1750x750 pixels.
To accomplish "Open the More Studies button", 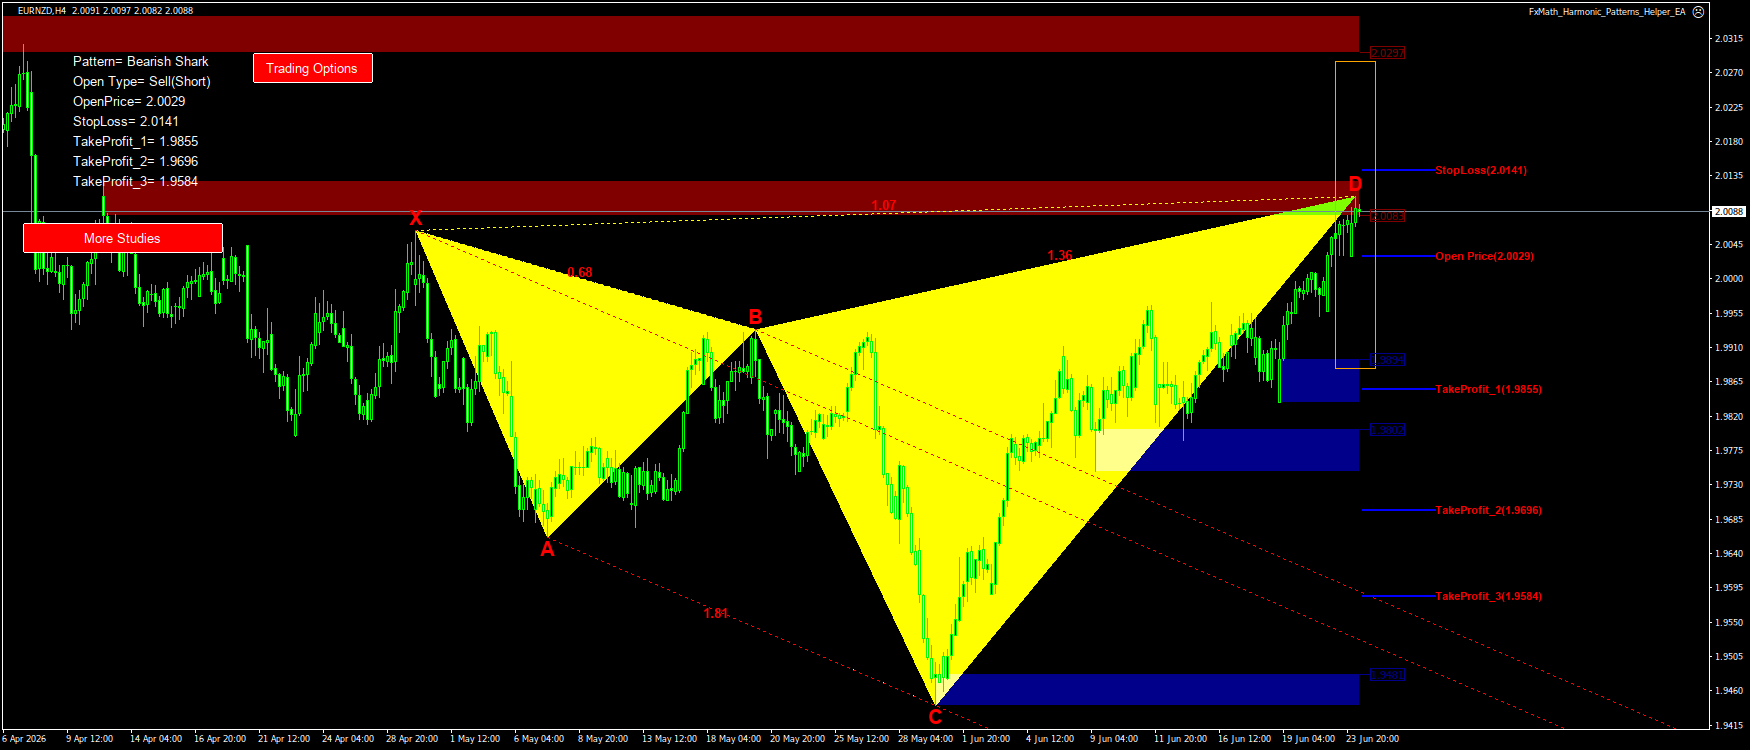I will [122, 238].
